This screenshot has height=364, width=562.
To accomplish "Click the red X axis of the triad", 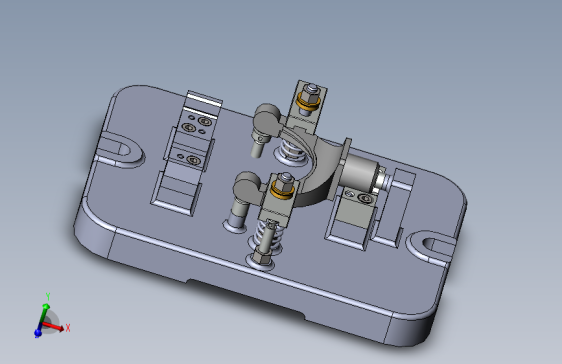I will [x=54, y=326].
